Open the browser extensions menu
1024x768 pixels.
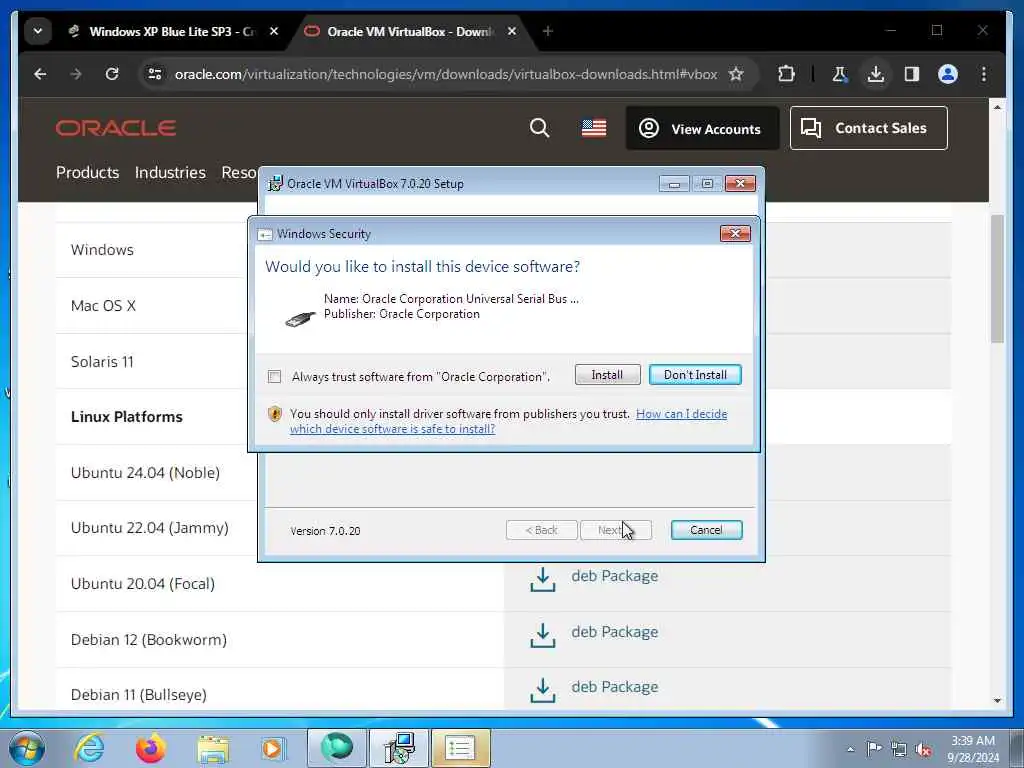point(787,74)
